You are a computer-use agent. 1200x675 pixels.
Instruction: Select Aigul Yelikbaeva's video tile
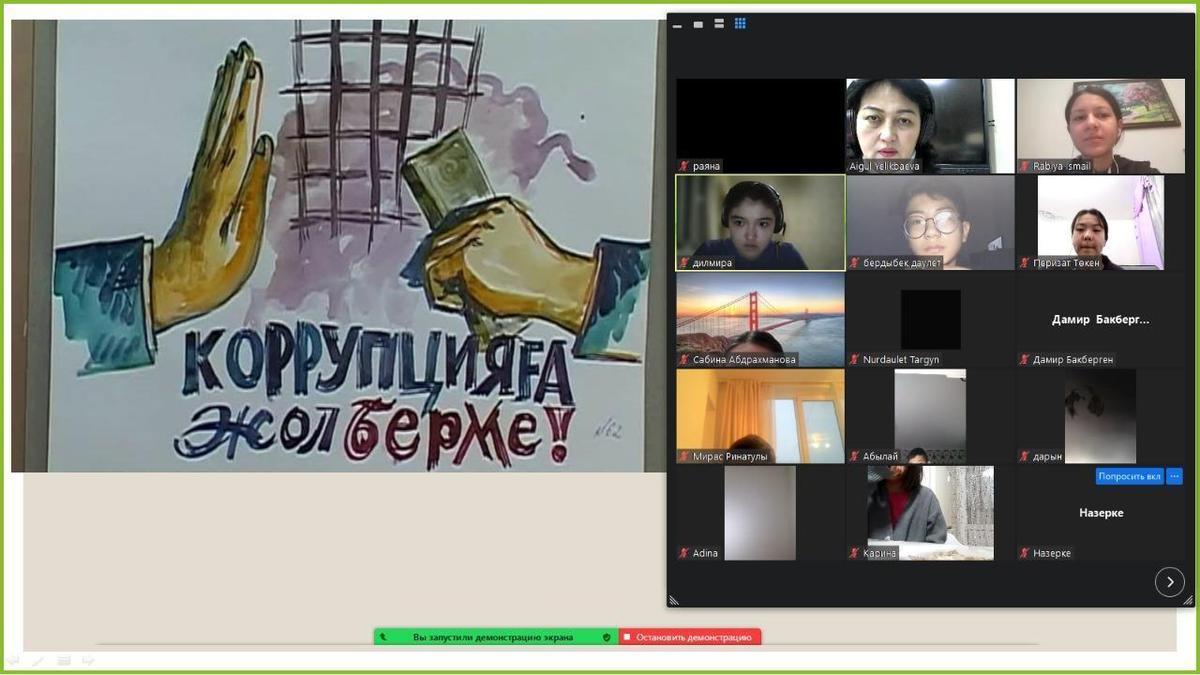930,125
